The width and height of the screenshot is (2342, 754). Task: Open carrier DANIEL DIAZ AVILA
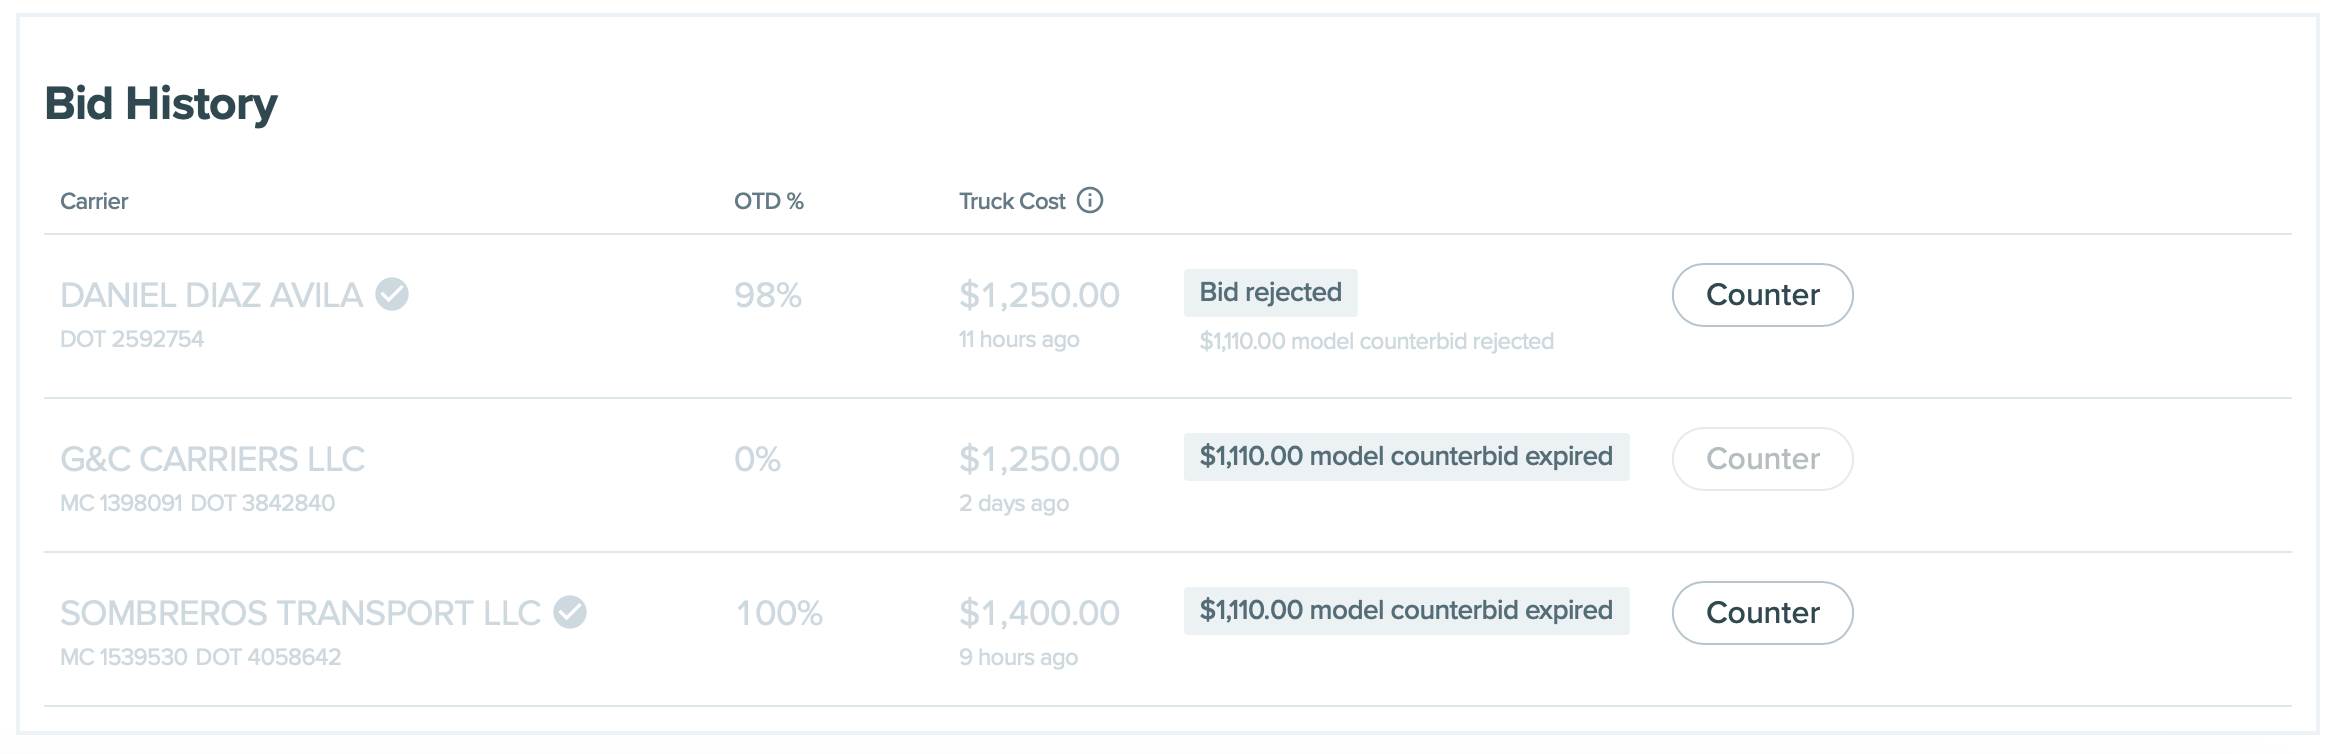pyautogui.click(x=211, y=296)
